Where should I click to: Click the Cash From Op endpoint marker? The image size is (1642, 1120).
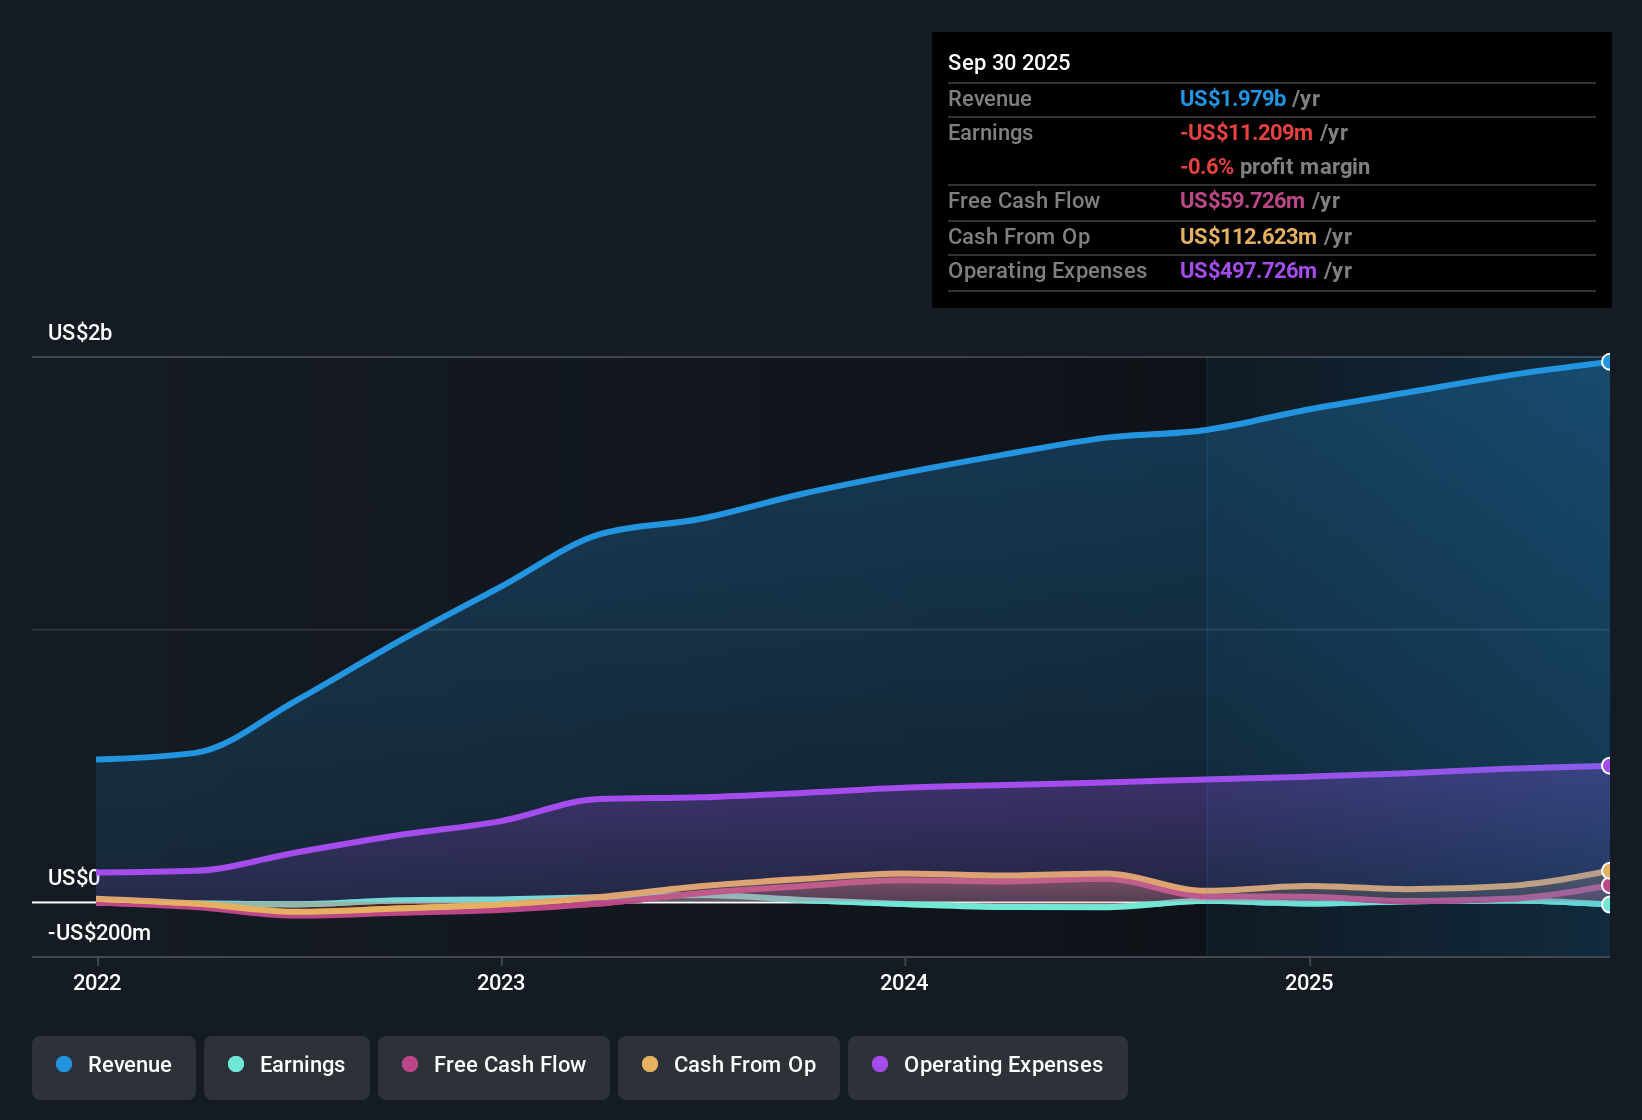tap(1608, 871)
